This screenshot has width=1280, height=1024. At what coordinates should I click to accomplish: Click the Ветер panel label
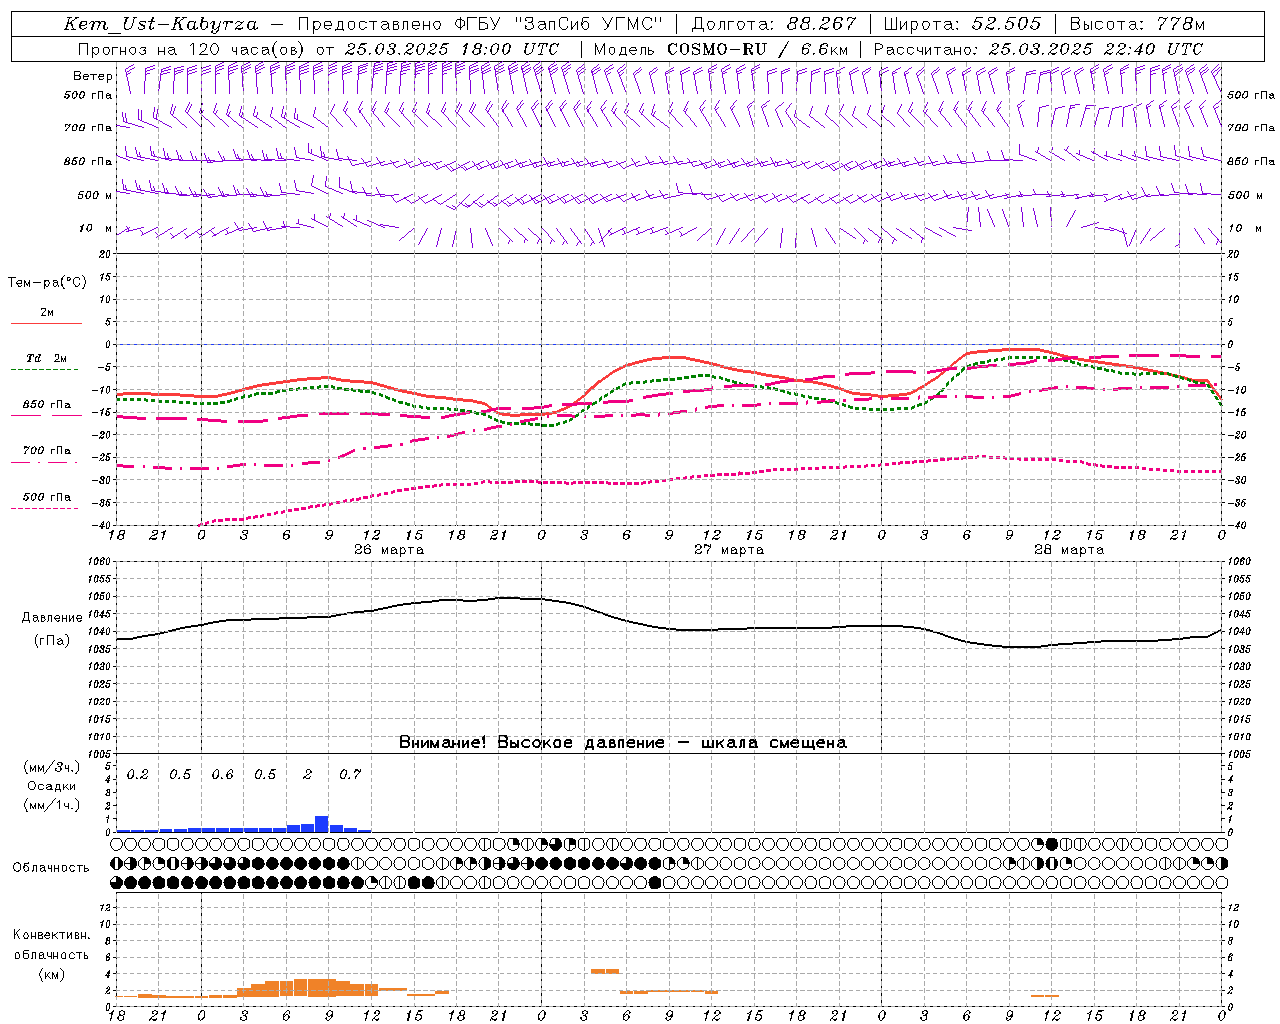click(92, 76)
